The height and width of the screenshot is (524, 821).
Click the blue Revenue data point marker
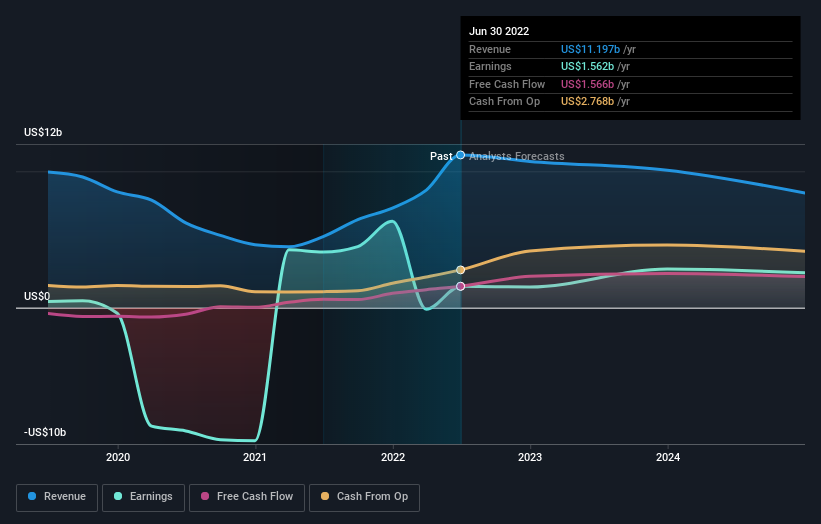pyautogui.click(x=460, y=155)
